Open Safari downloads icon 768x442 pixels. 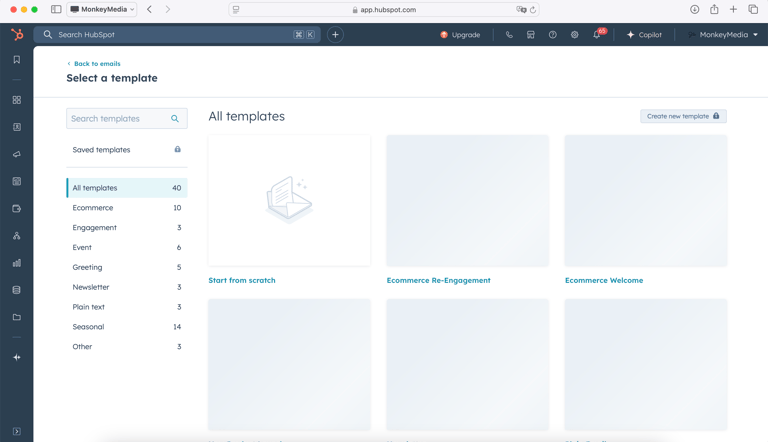coord(695,9)
